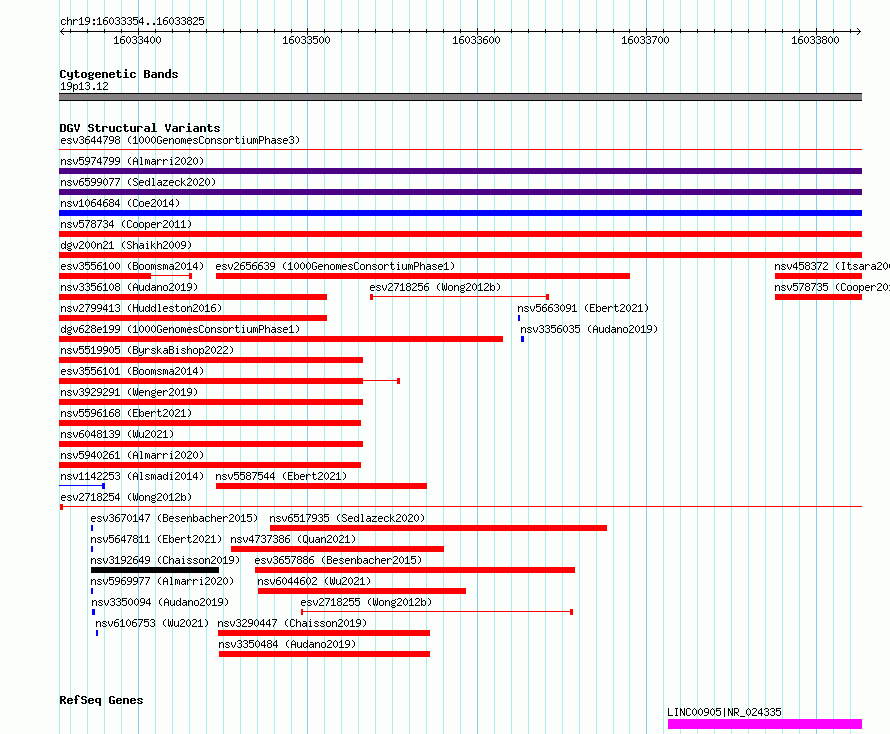The image size is (890, 734).
Task: Click ruler position 16033800
Action: 815,40
